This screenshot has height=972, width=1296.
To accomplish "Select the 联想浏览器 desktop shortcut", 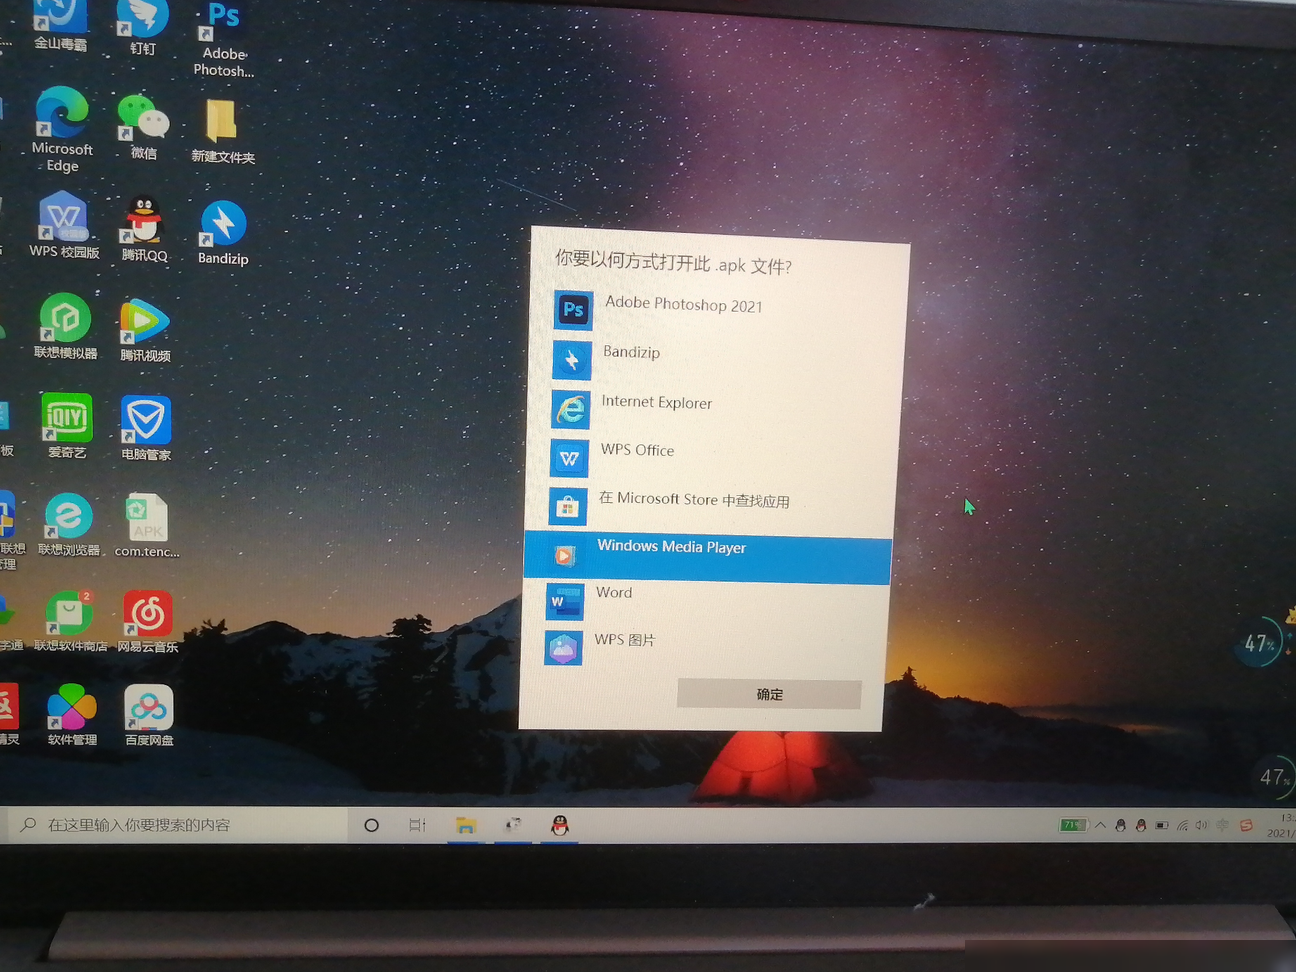I will tap(69, 525).
